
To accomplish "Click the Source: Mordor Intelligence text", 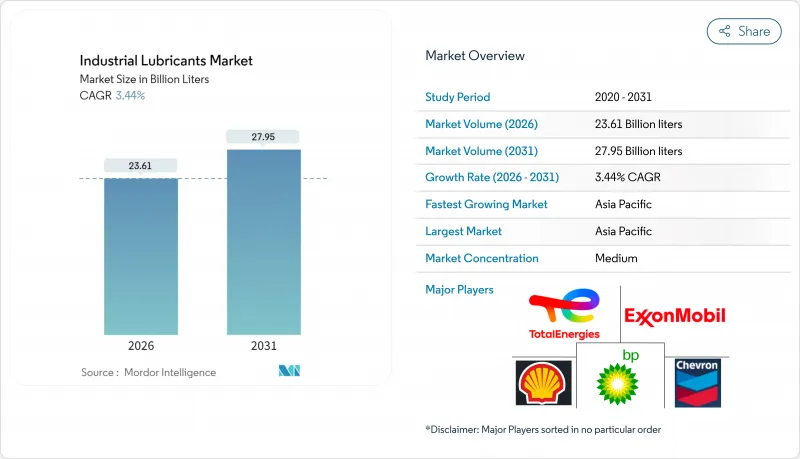I will click(x=148, y=372).
